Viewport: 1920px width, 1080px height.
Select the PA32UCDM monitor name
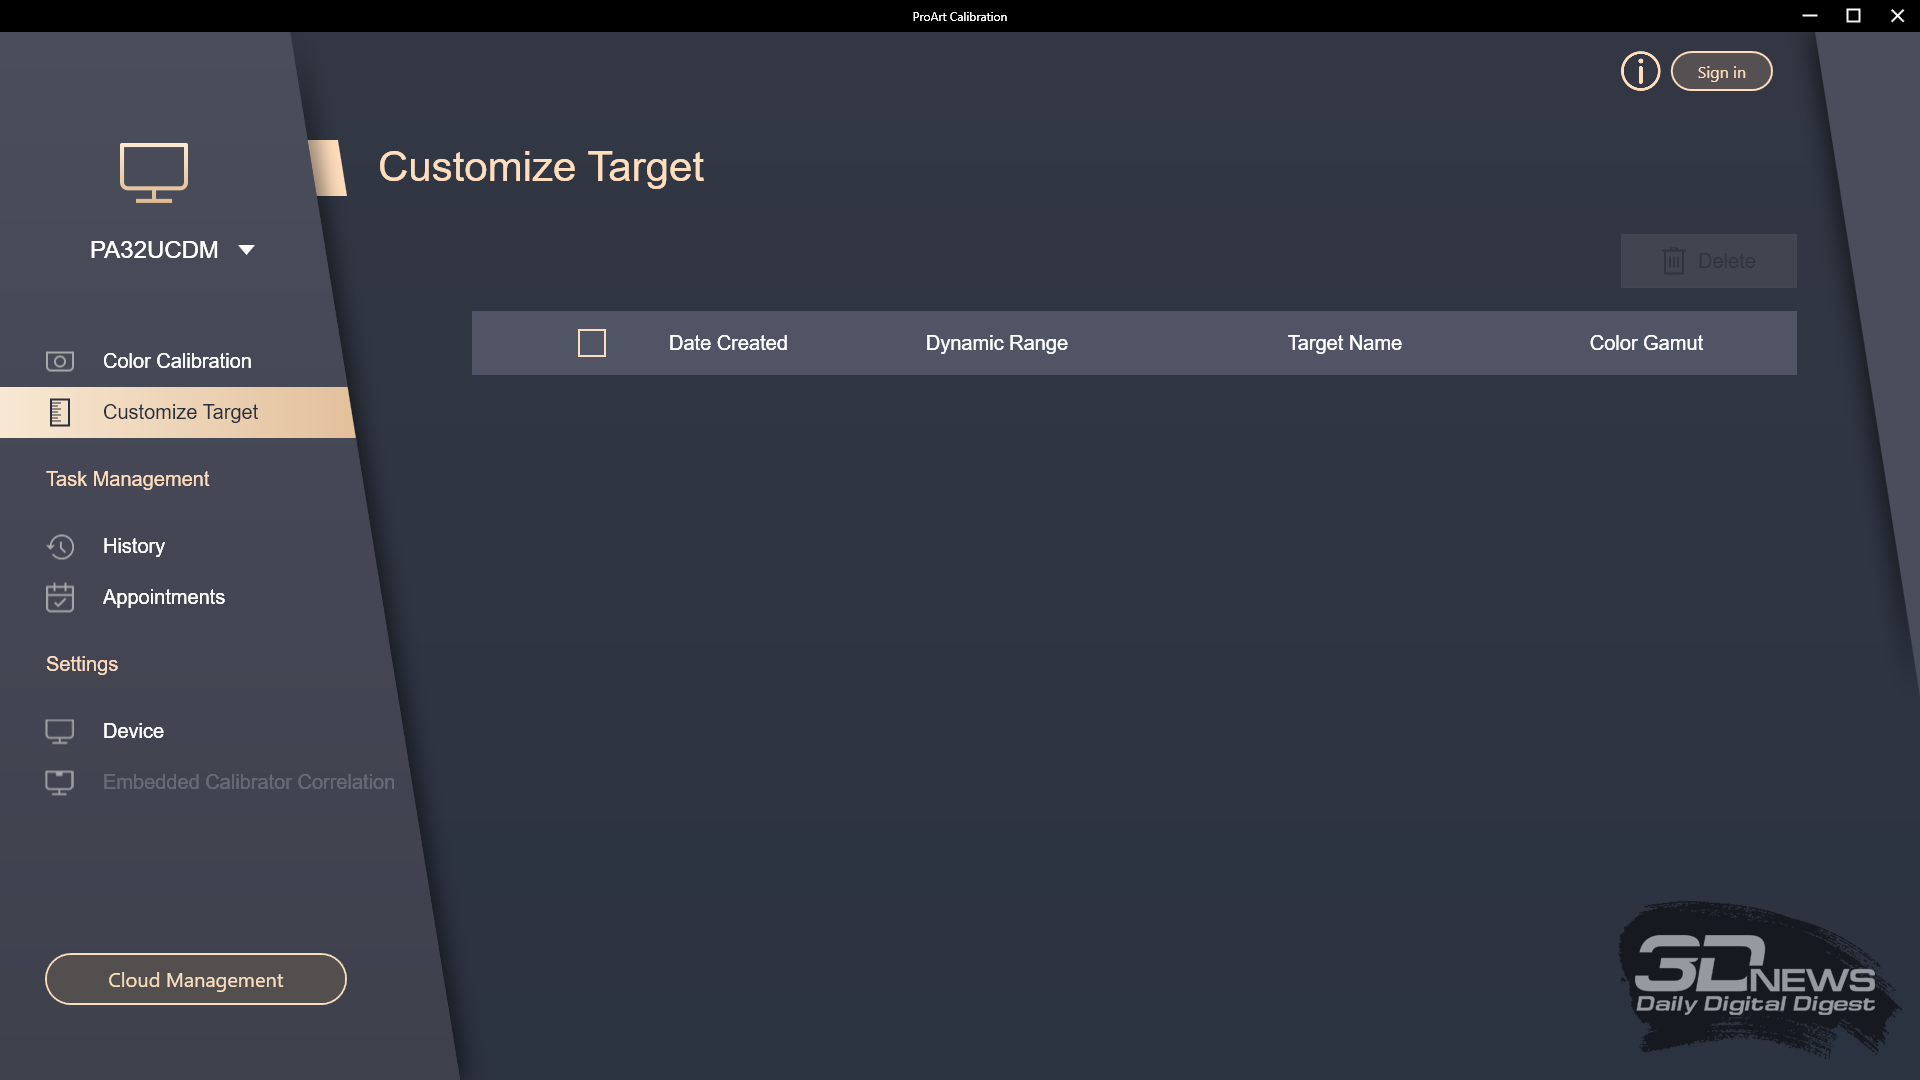point(154,250)
